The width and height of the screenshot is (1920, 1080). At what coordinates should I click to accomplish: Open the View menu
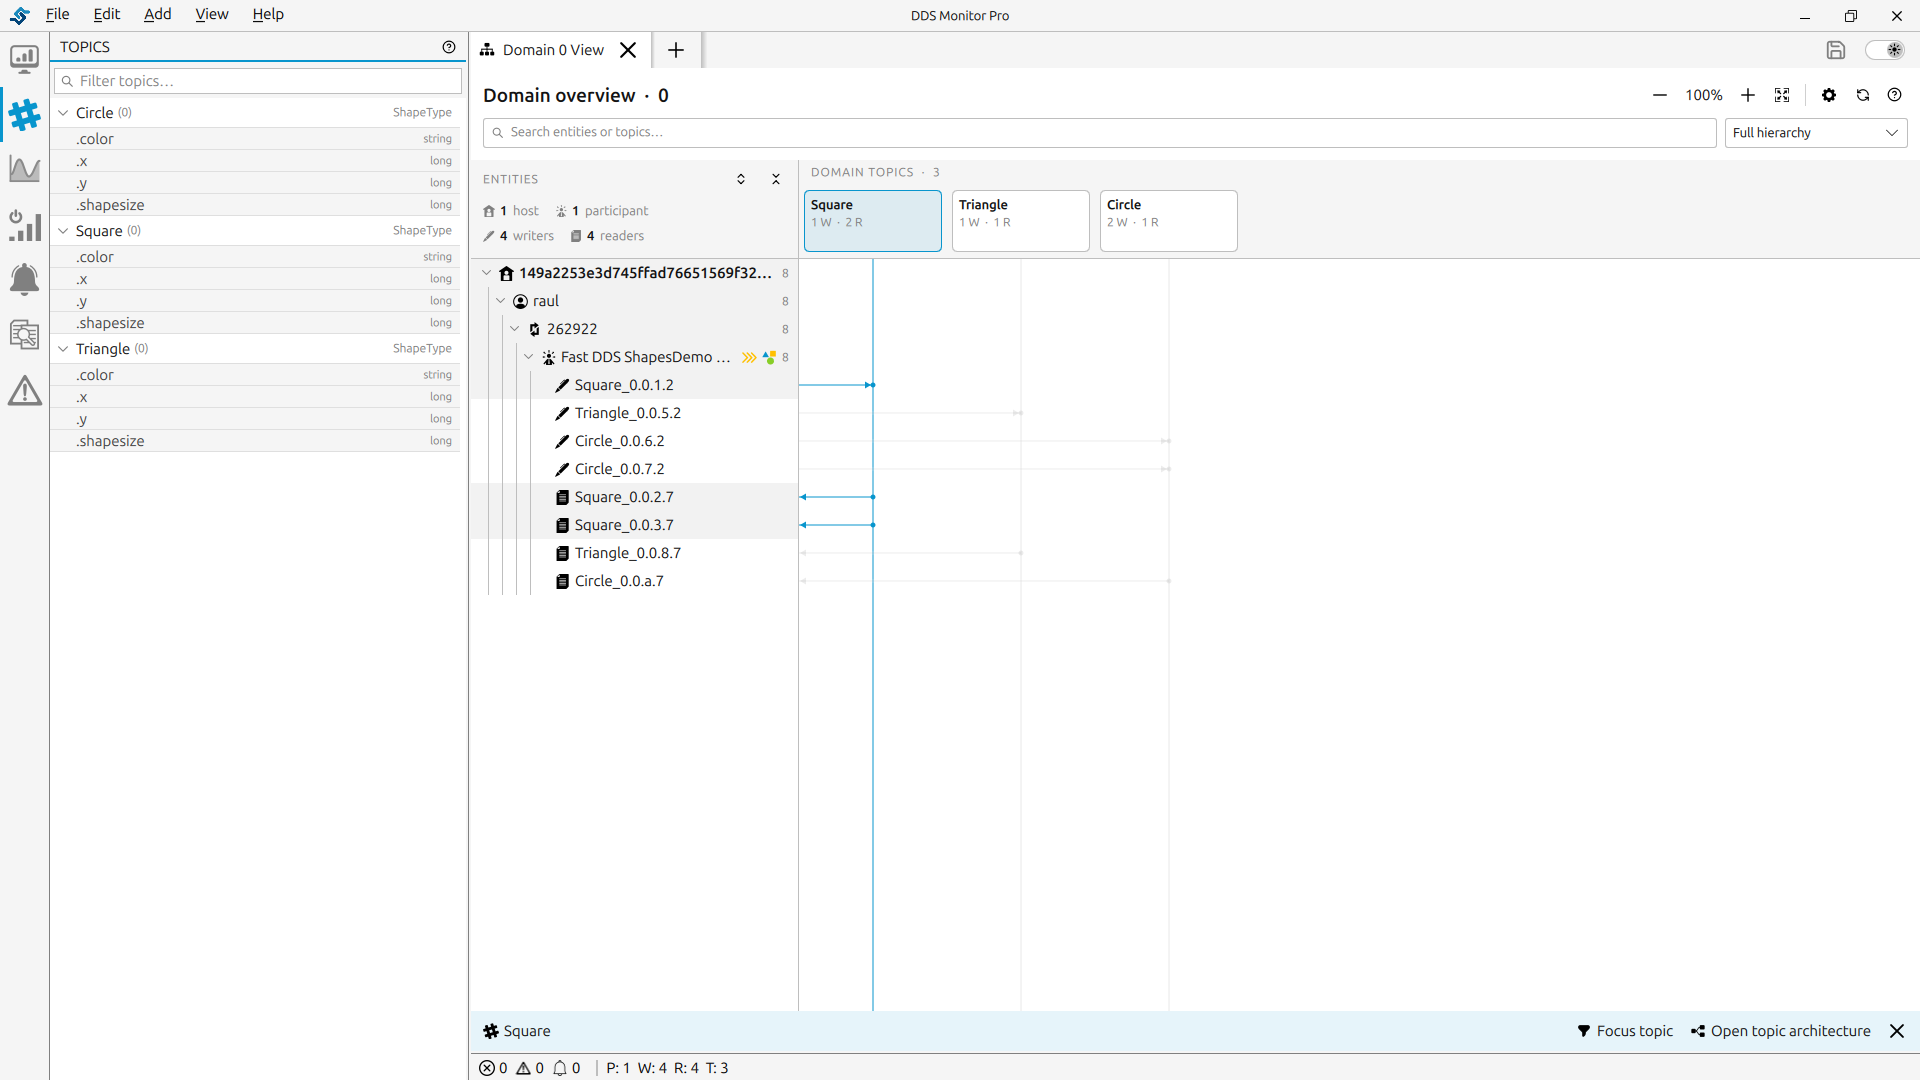tap(211, 14)
